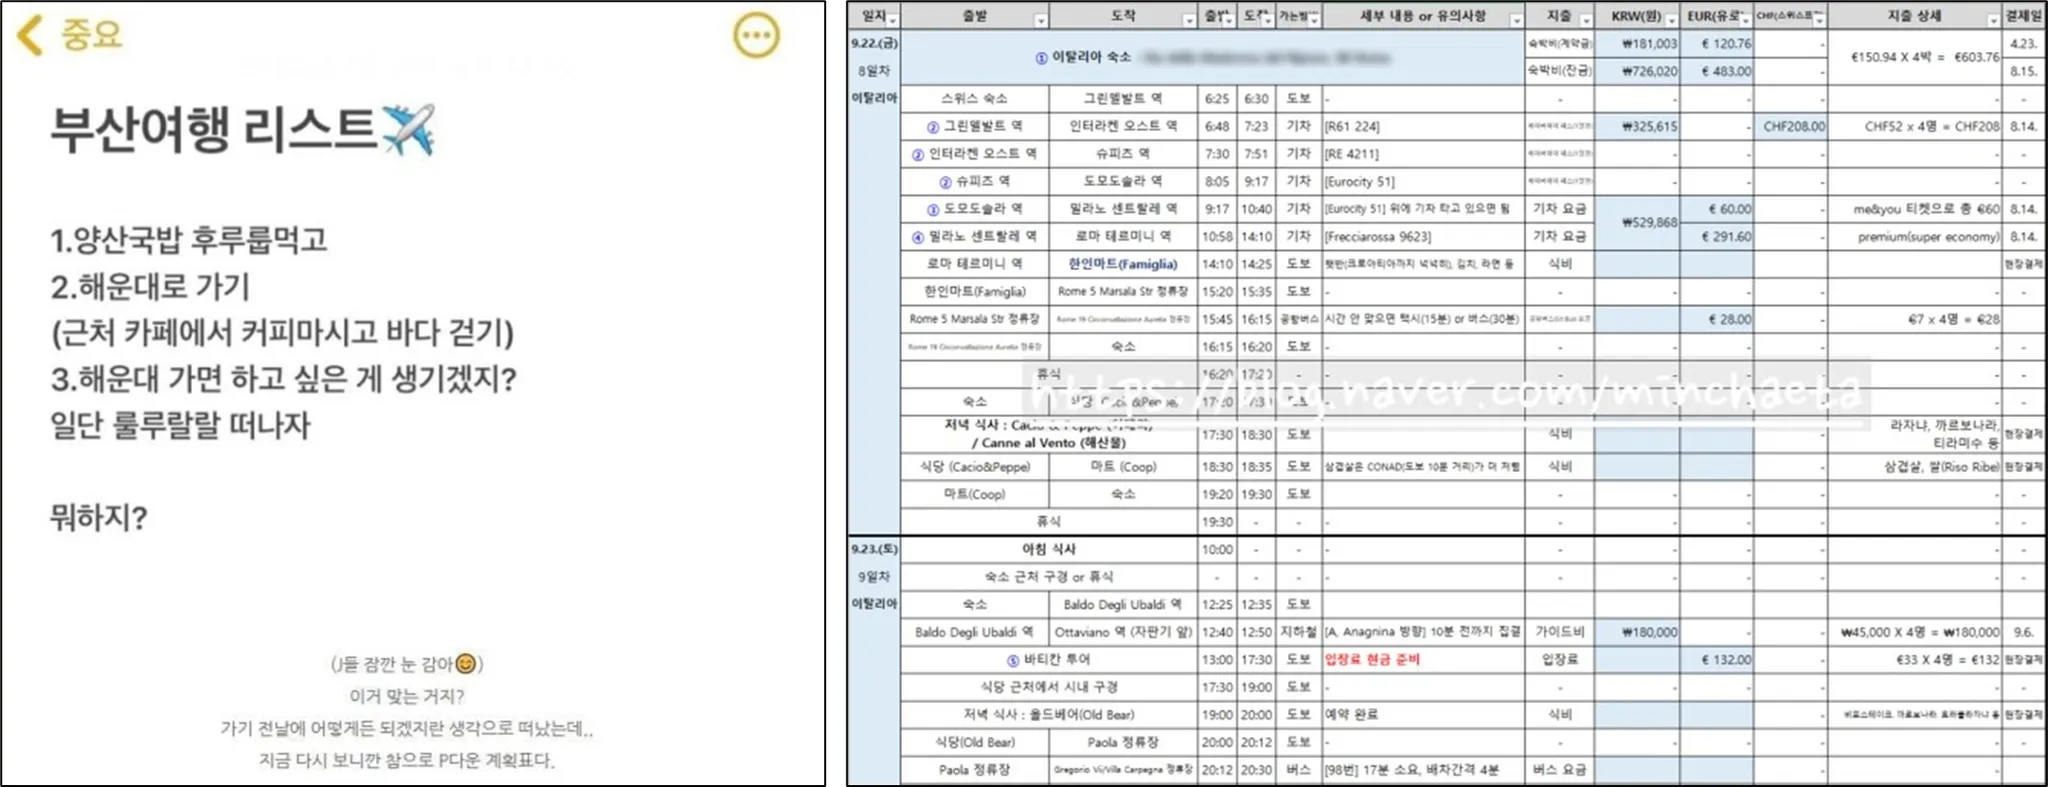Image resolution: width=2048 pixels, height=787 pixels.
Task: Click the note line 1.양산국밥 후루룹먹고
Action: (x=189, y=240)
